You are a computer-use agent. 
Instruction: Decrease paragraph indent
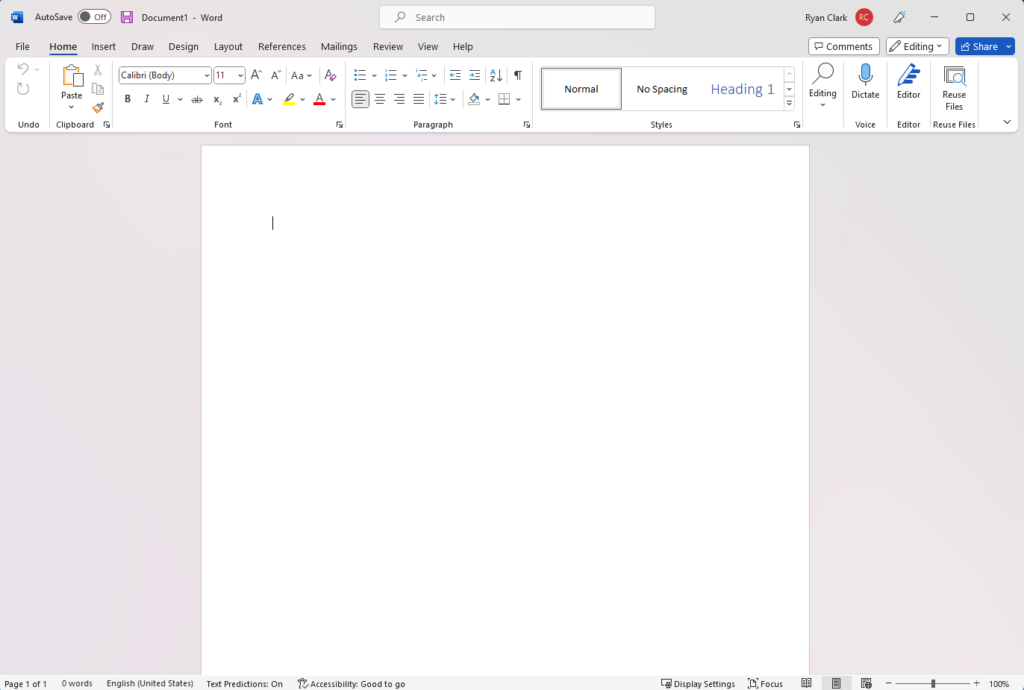point(455,75)
